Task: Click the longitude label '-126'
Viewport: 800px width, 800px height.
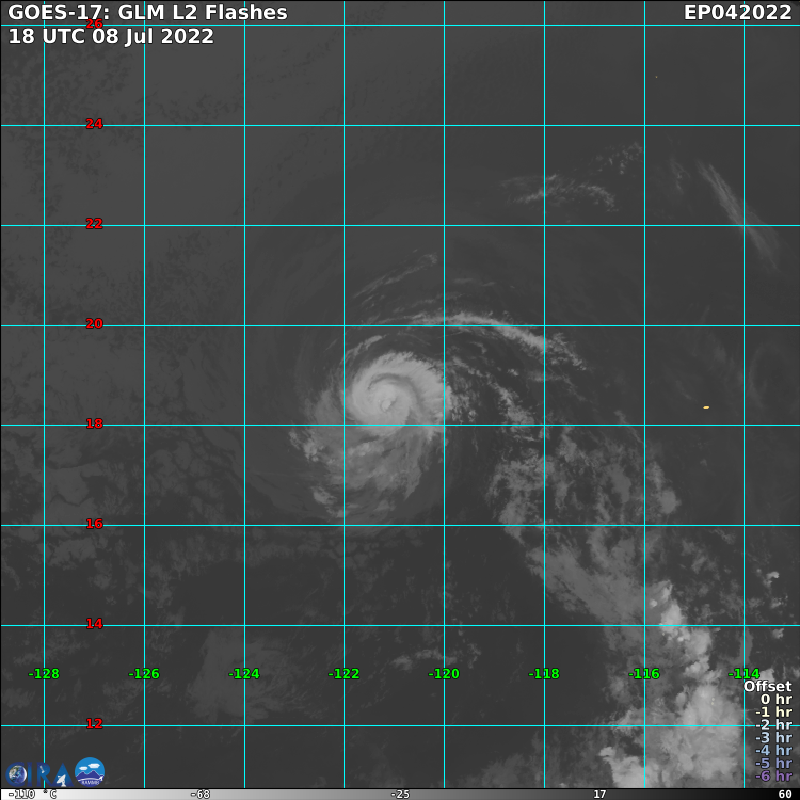Action: [x=144, y=673]
